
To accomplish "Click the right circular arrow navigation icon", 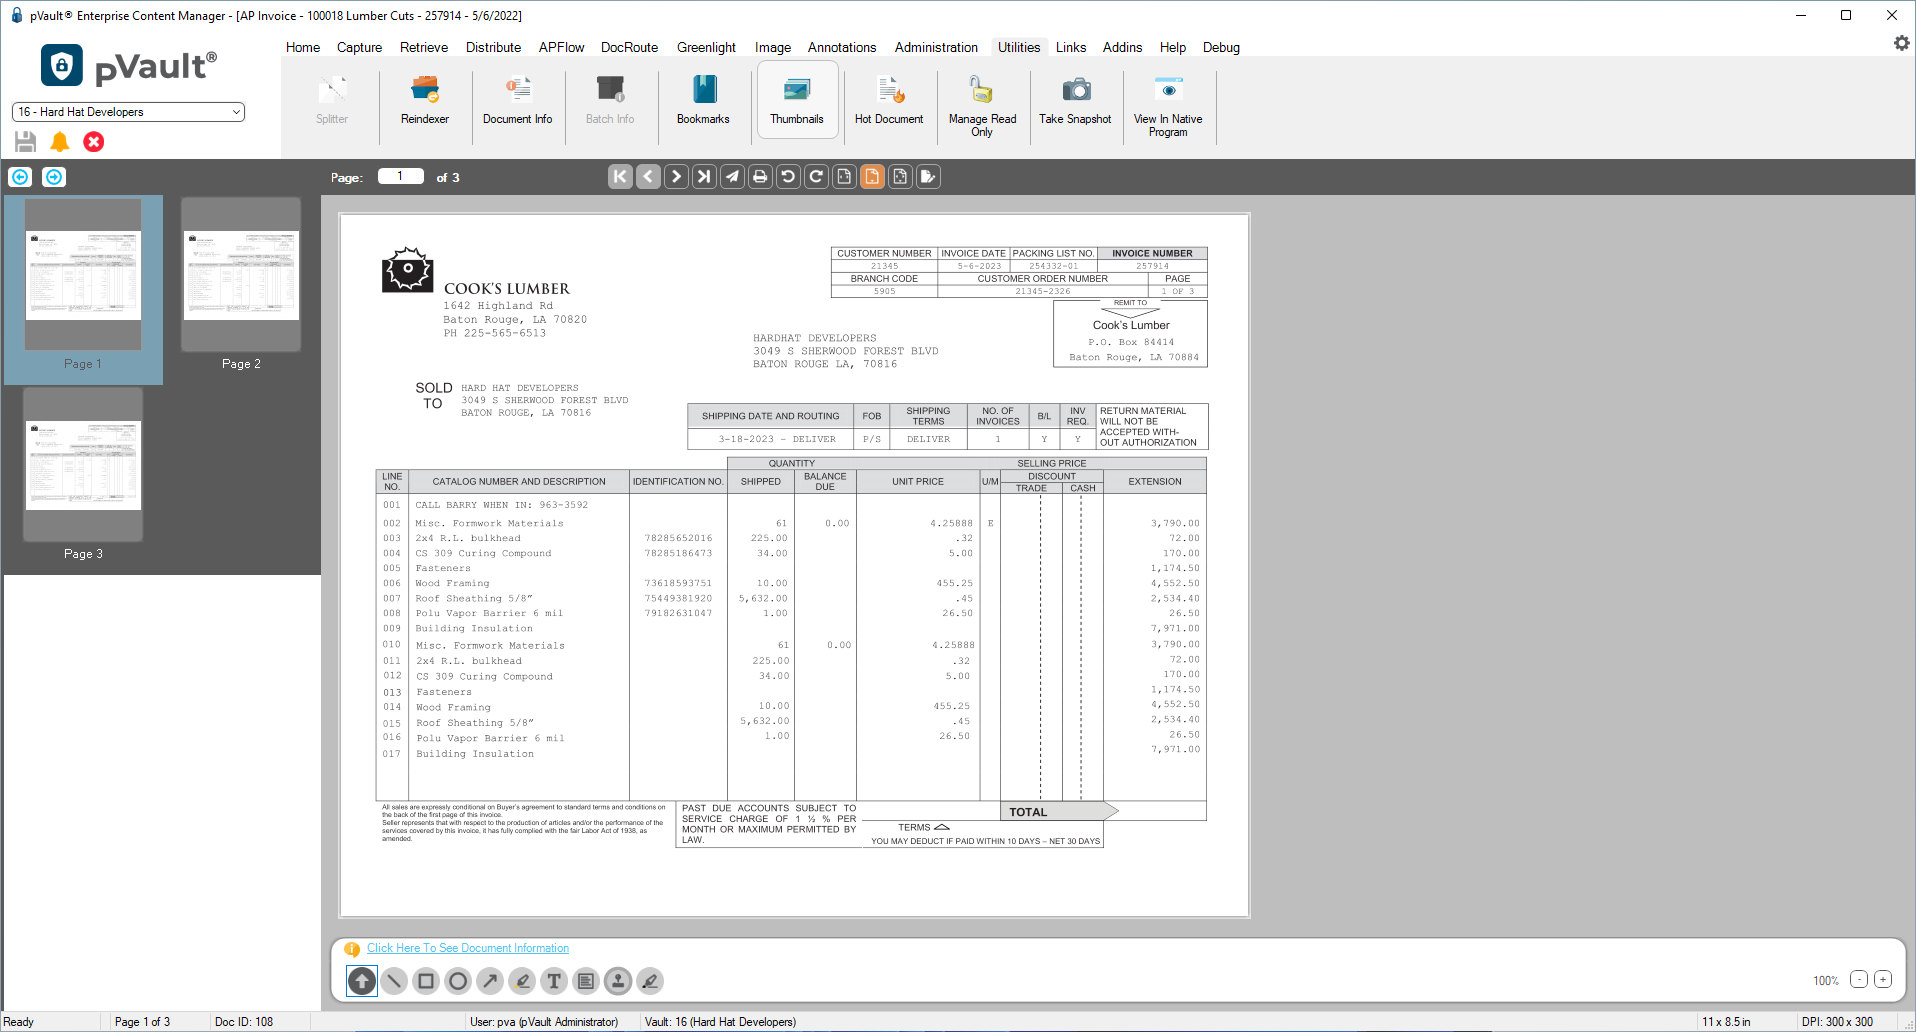I will pos(54,177).
